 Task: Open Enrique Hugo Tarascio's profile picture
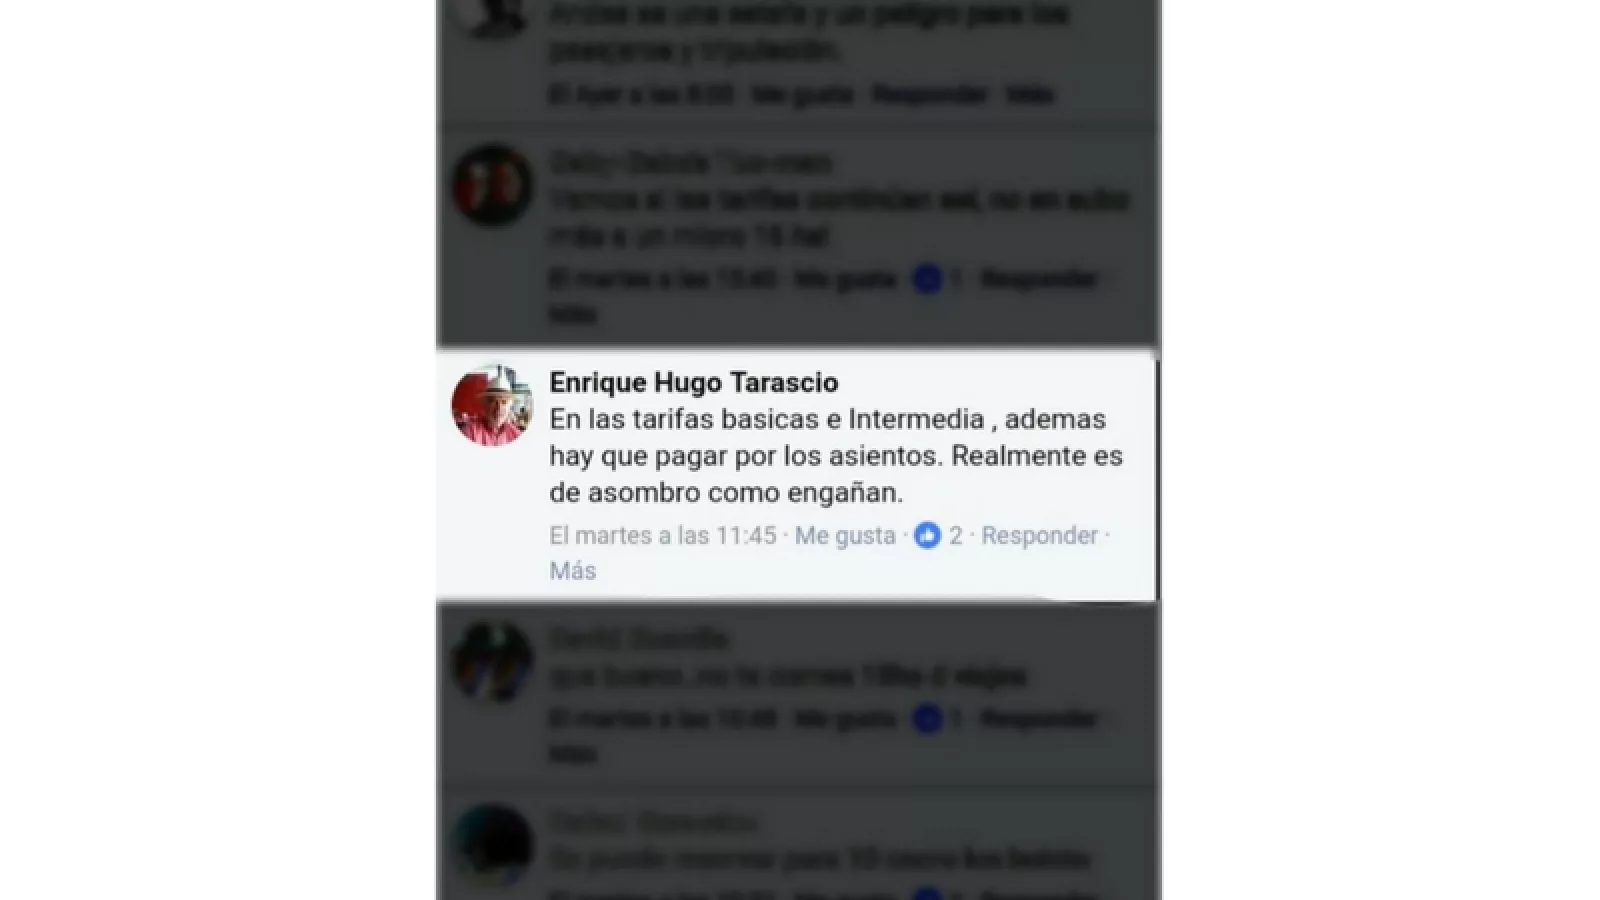(x=492, y=404)
